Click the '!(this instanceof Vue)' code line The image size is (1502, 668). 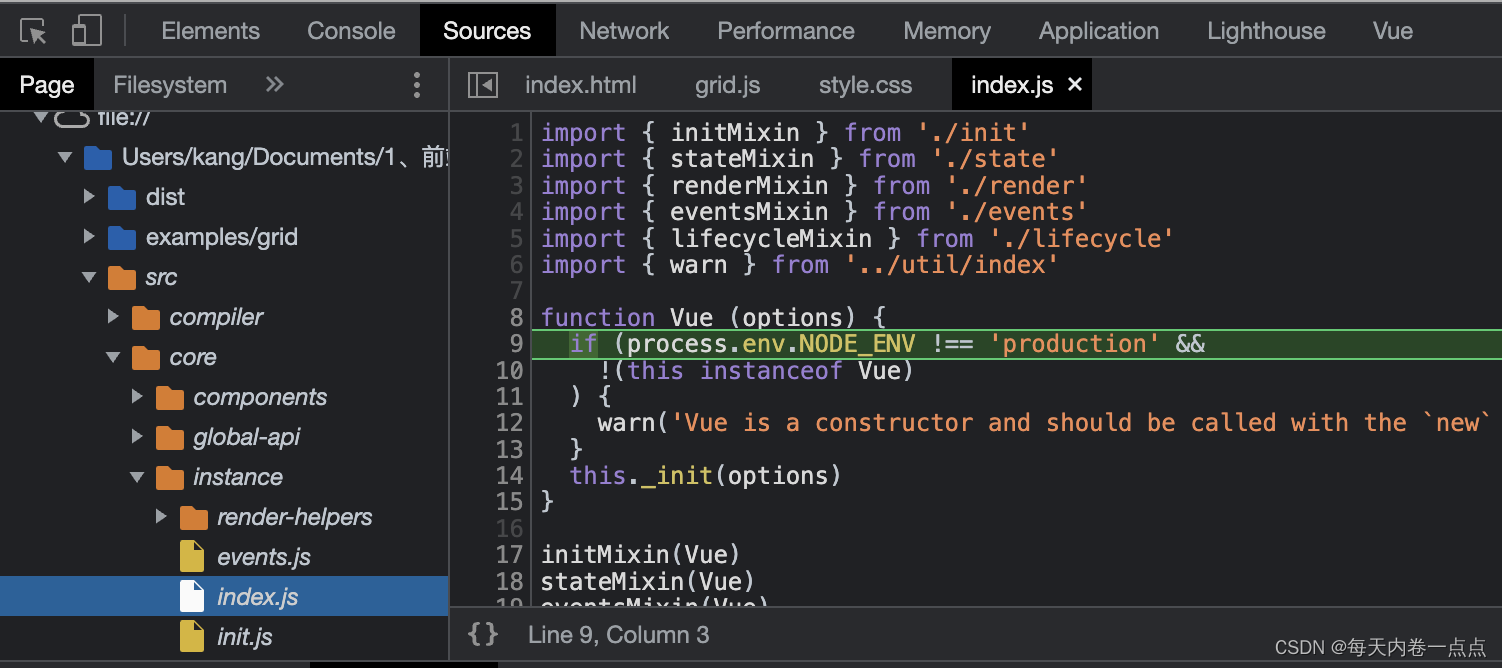[757, 371]
